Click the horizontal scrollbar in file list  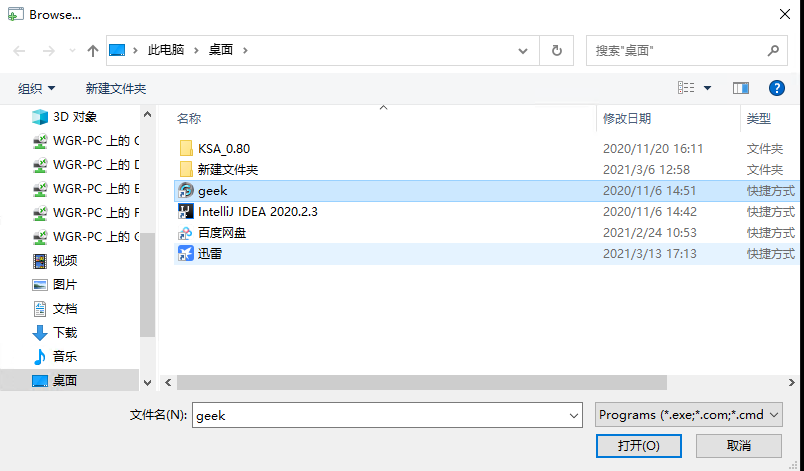click(420, 382)
